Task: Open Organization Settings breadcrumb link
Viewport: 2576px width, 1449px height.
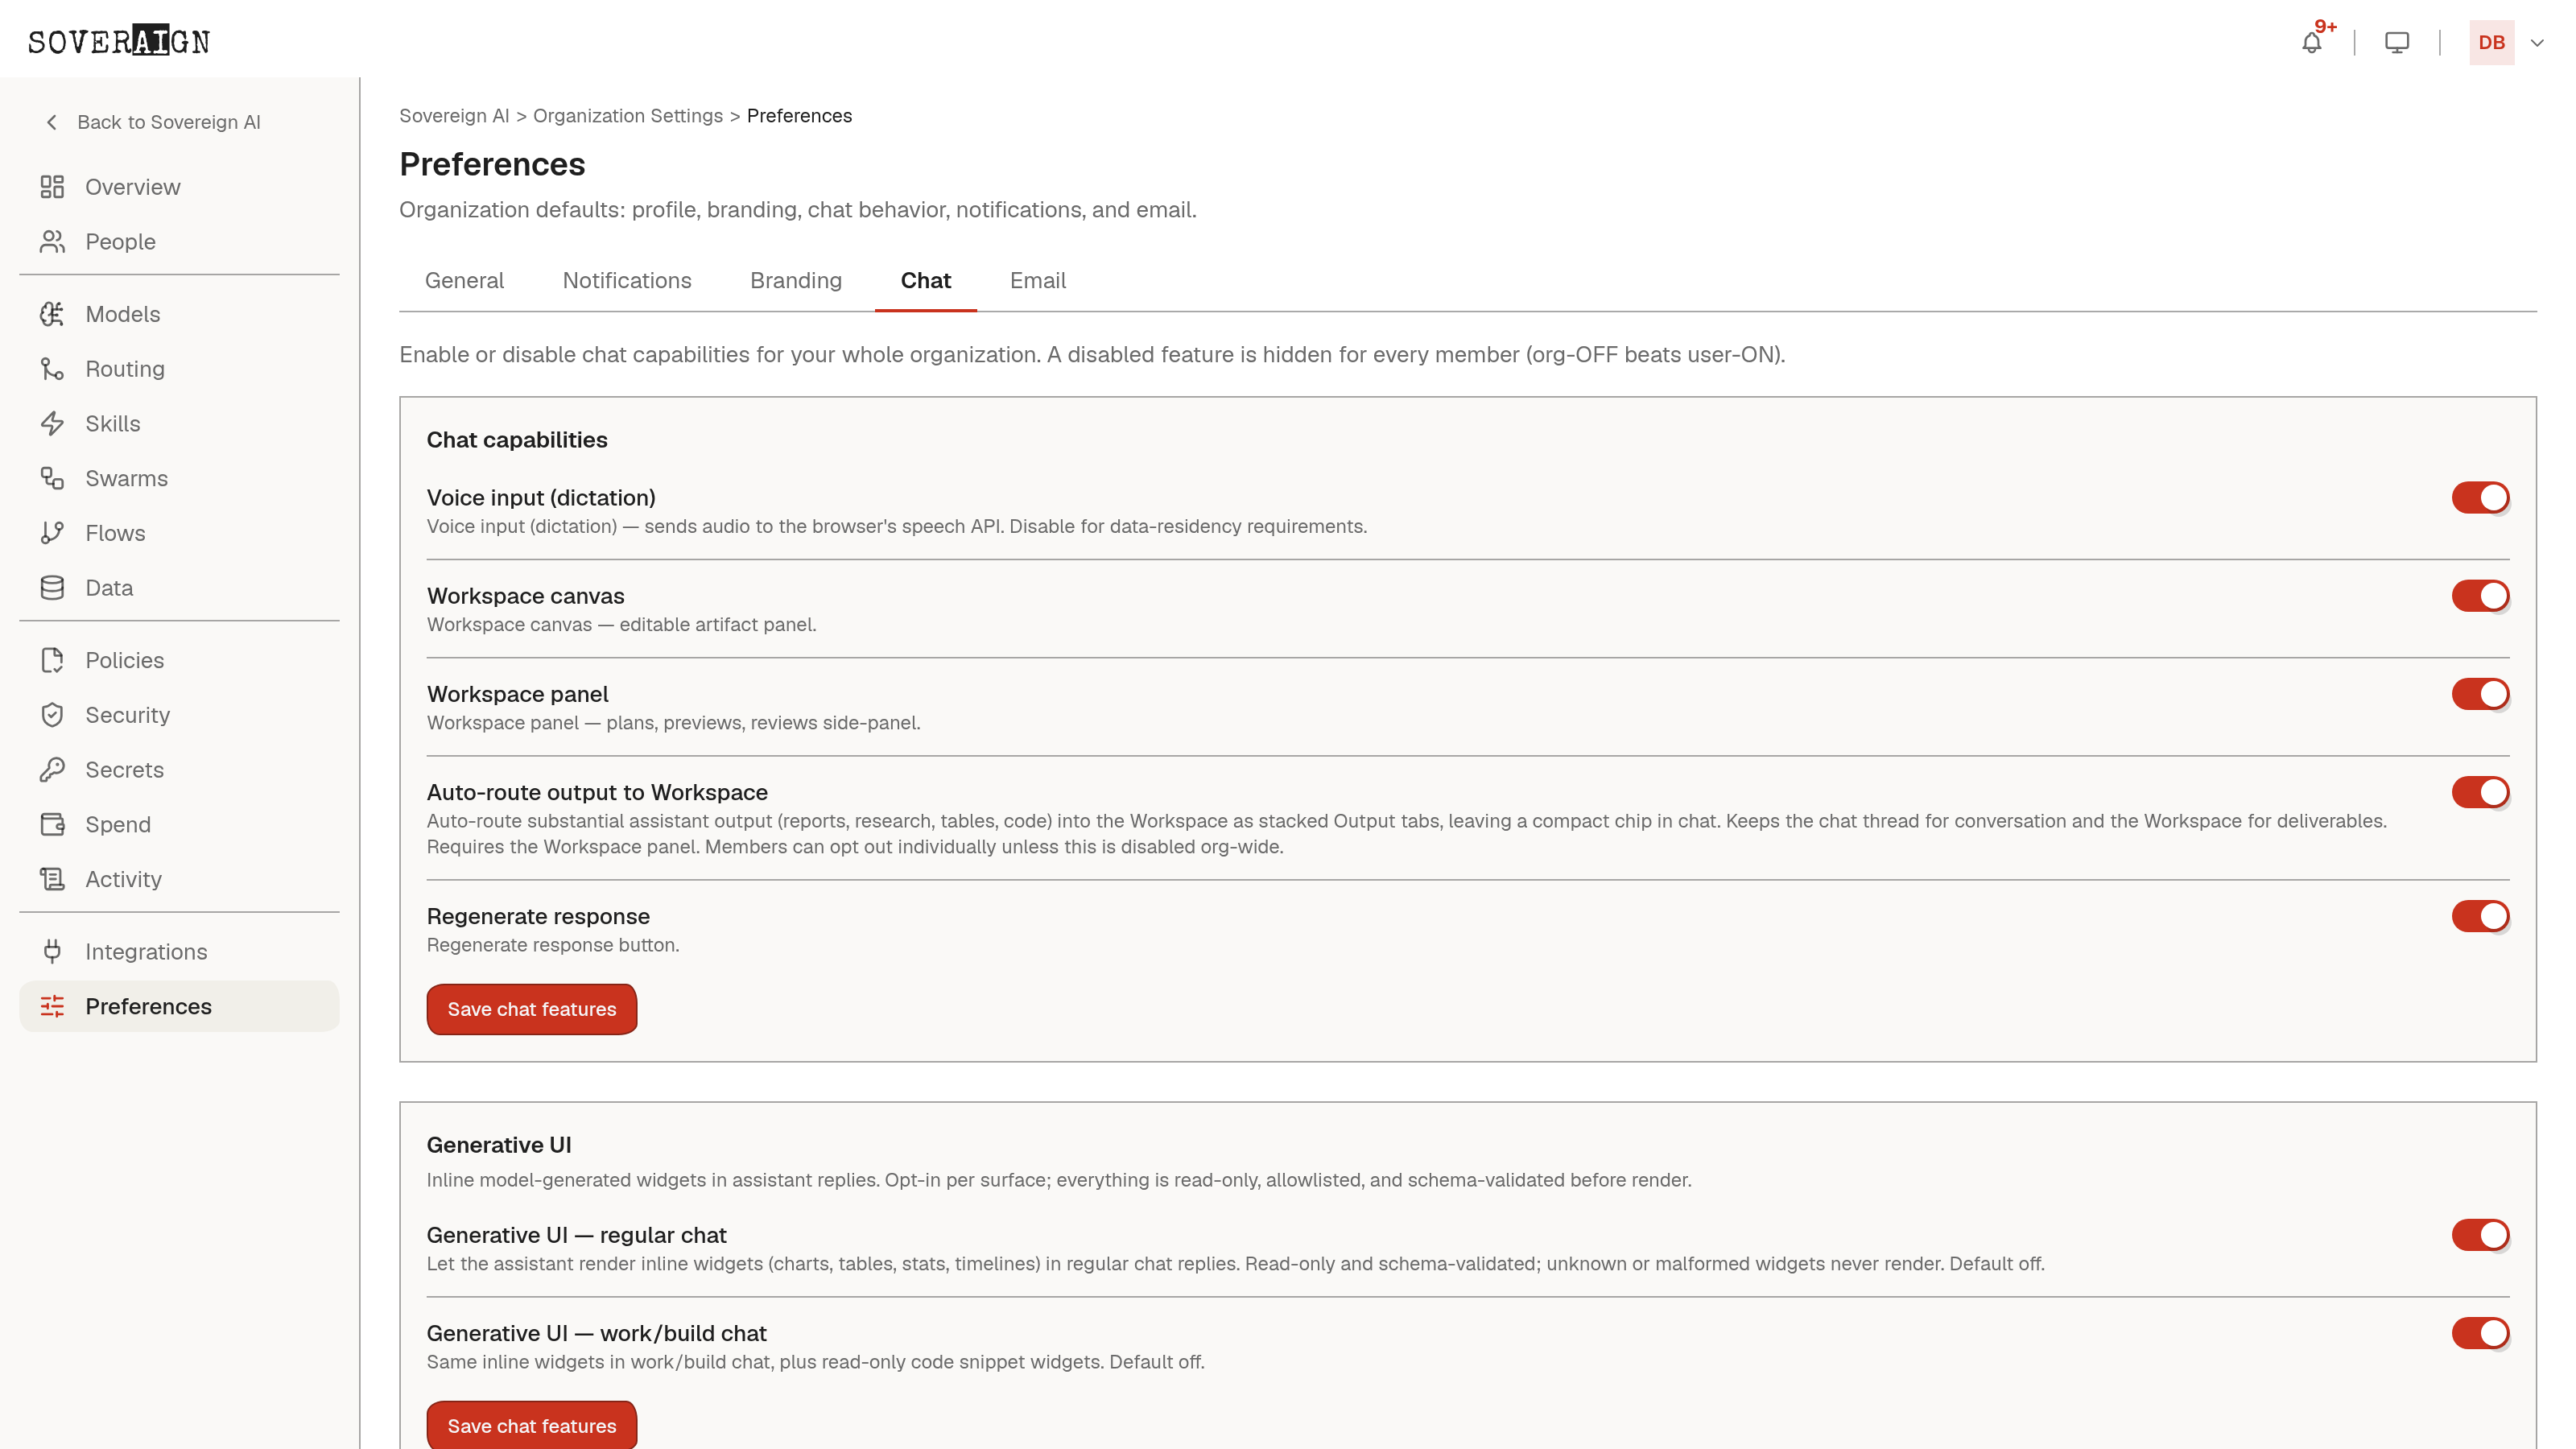Action: tap(627, 116)
